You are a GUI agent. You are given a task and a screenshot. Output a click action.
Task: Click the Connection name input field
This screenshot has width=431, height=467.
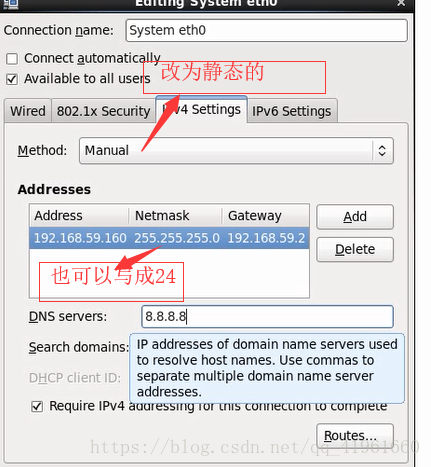266,30
